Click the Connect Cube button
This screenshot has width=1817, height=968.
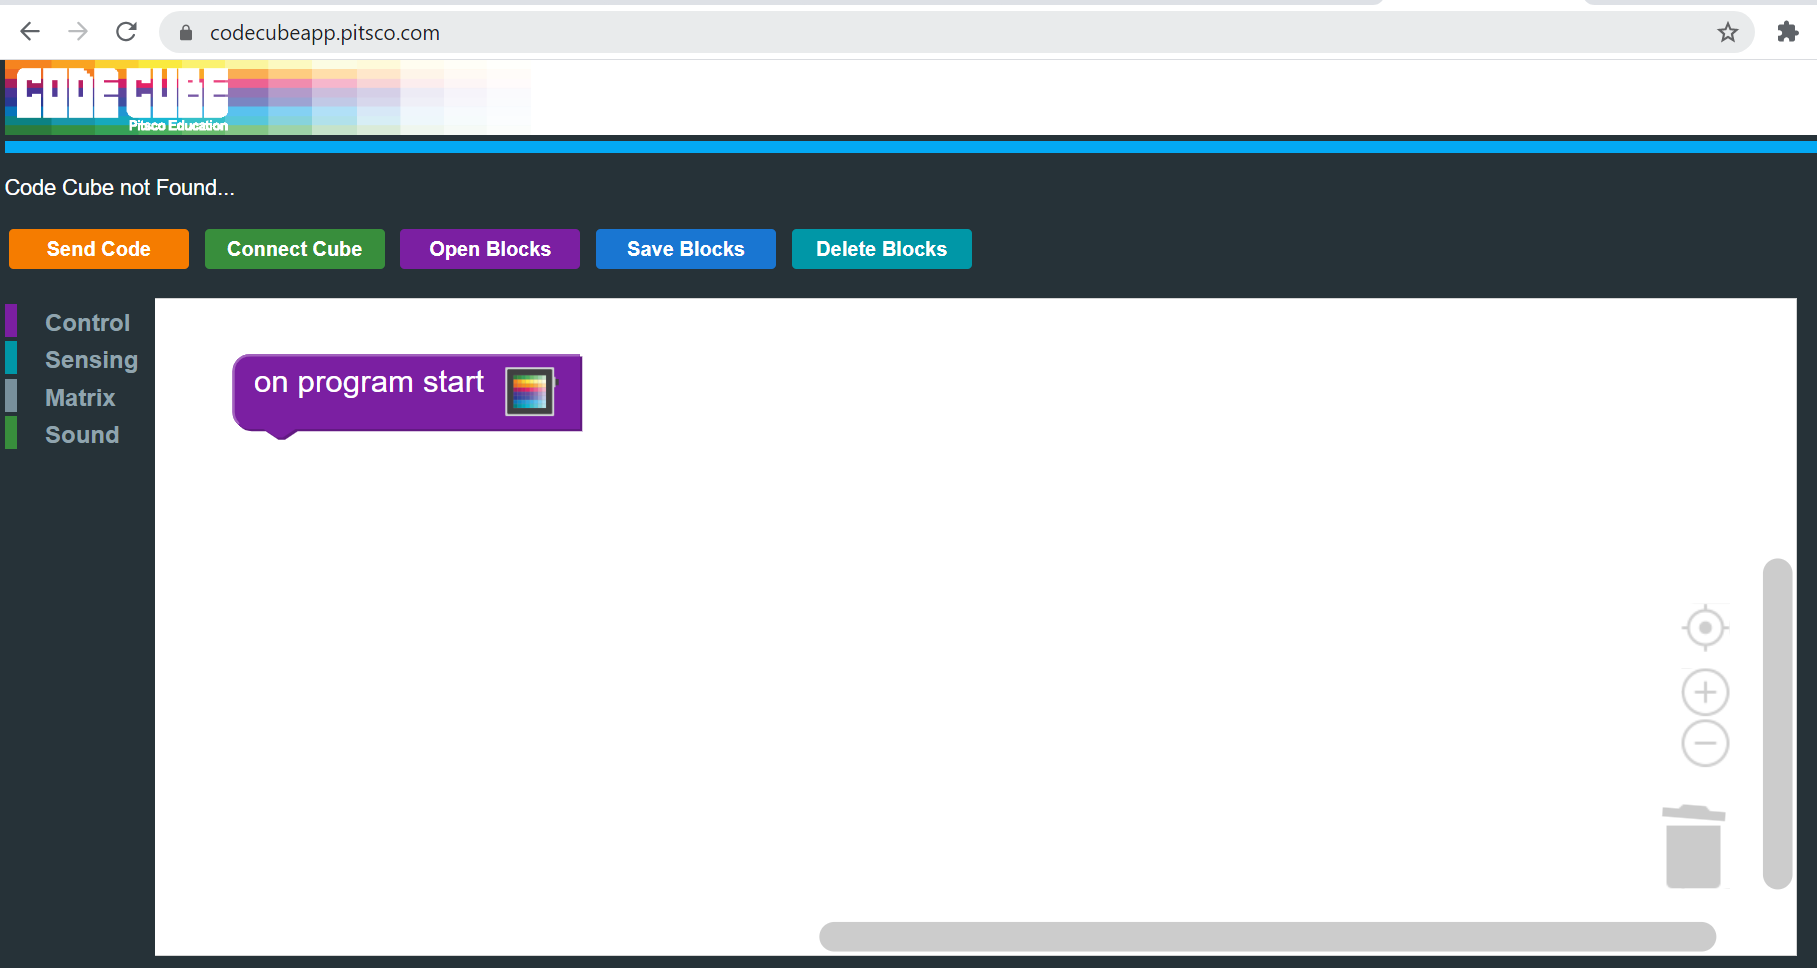(294, 249)
